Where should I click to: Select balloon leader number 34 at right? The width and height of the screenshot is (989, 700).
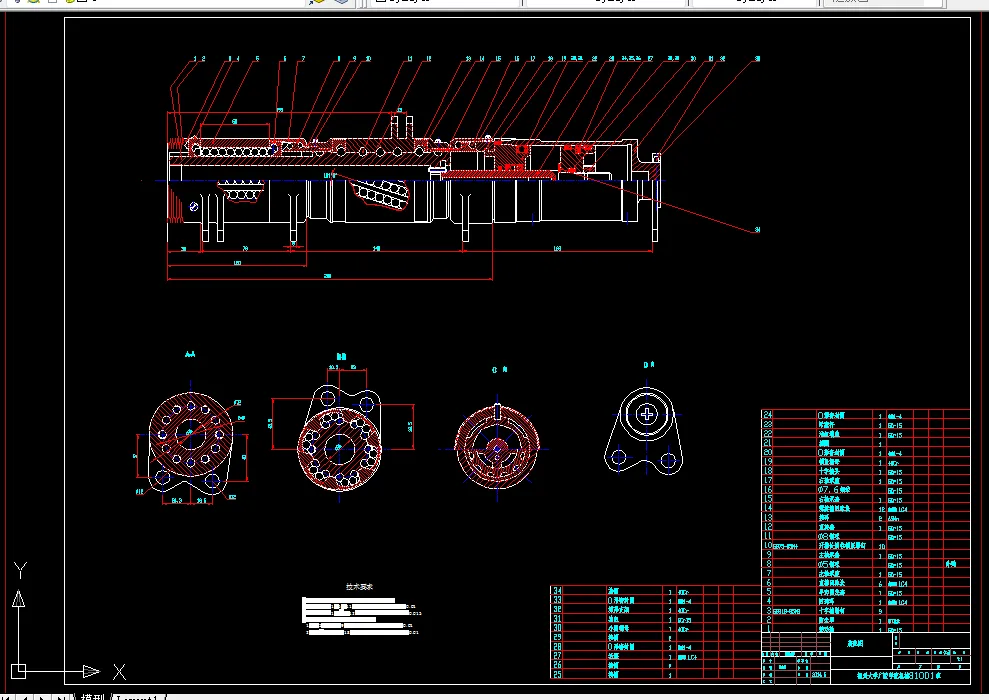point(757,230)
